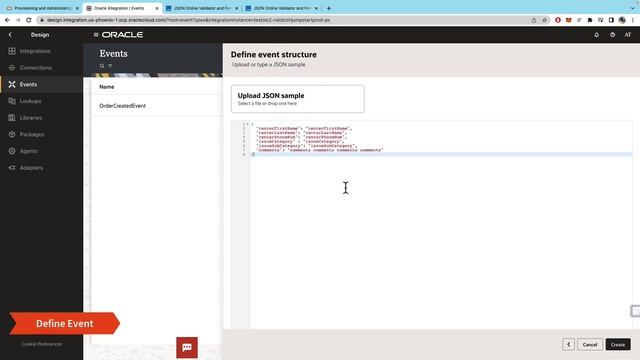Go back with the browser back arrow
Screen dimensions: 640x360
(7, 20)
